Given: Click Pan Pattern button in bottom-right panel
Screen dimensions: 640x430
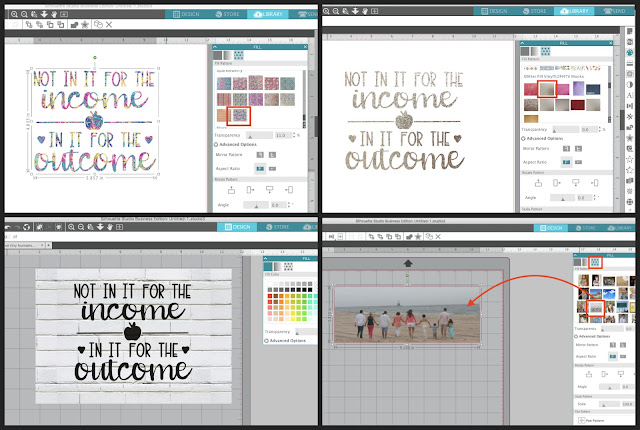Looking at the screenshot, I should pyautogui.click(x=591, y=420).
